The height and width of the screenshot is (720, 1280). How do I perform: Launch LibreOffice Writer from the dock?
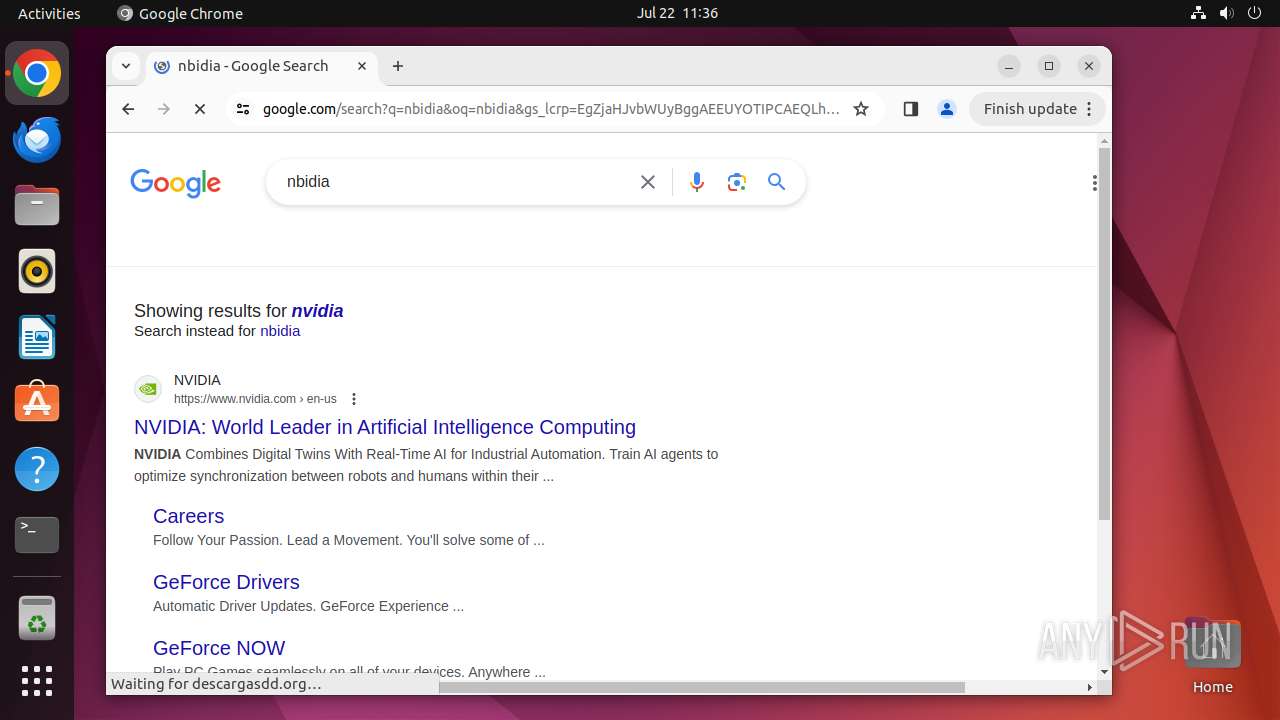click(37, 337)
